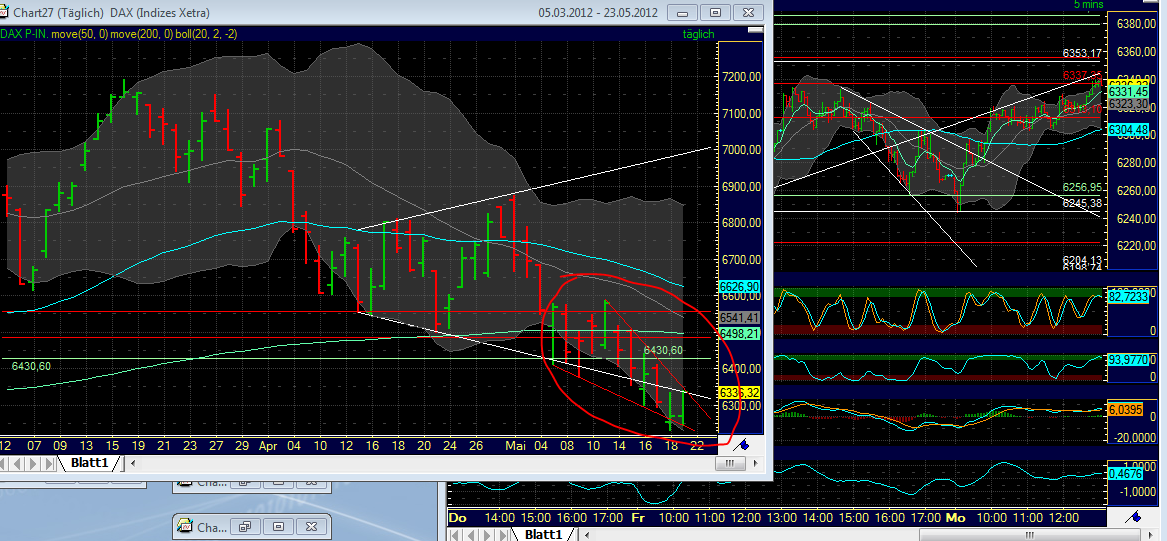Jump to last sheet in Chart27 window
The height and width of the screenshot is (541, 1167).
tap(48, 464)
